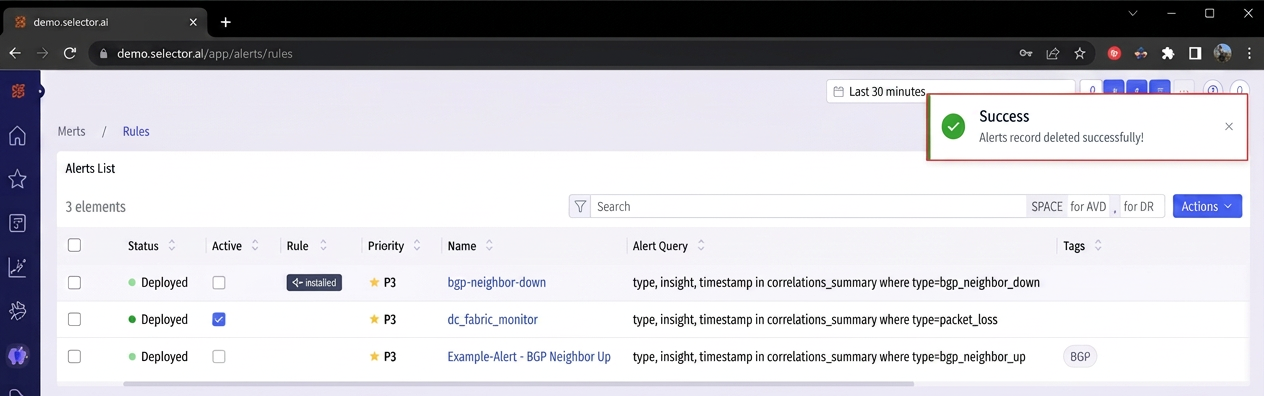This screenshot has width=1264, height=396.
Task: Click the filter funnel icon beside Search
Action: [x=579, y=206]
